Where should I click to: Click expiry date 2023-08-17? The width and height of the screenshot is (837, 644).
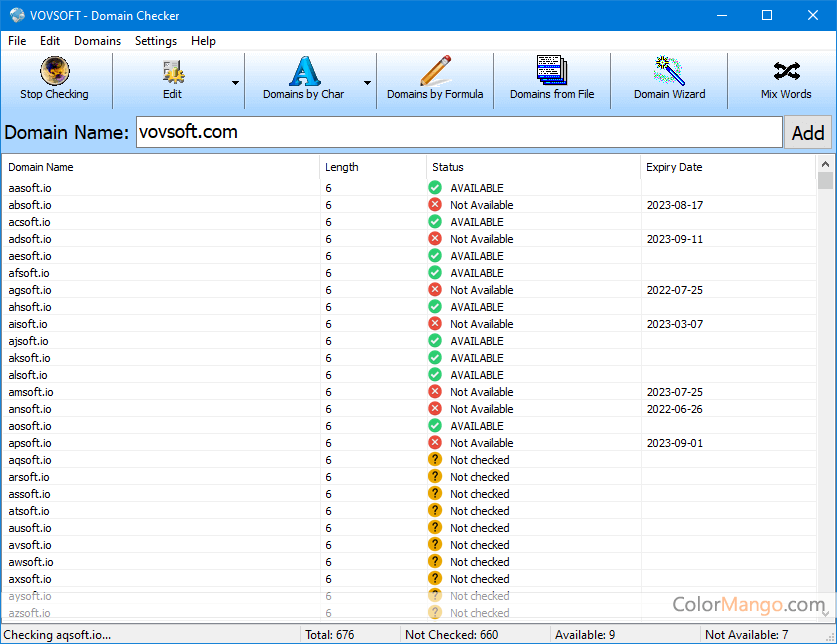[675, 205]
